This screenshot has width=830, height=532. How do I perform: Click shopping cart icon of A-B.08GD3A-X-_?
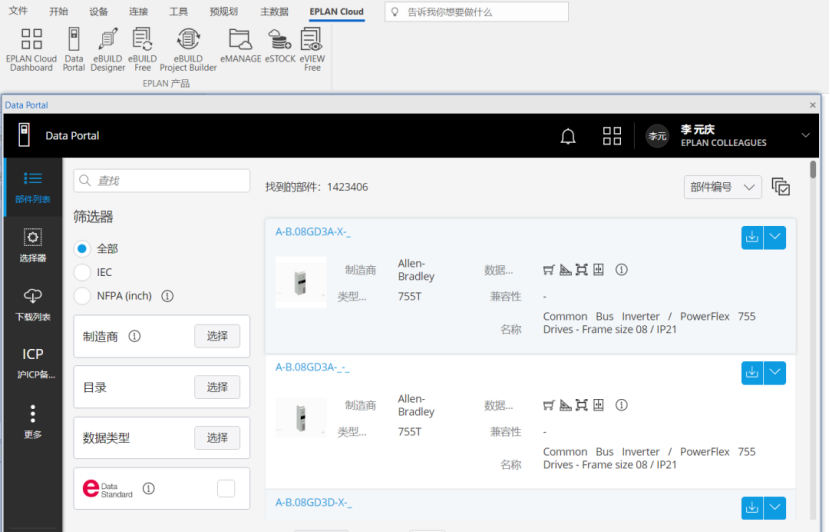click(x=548, y=270)
